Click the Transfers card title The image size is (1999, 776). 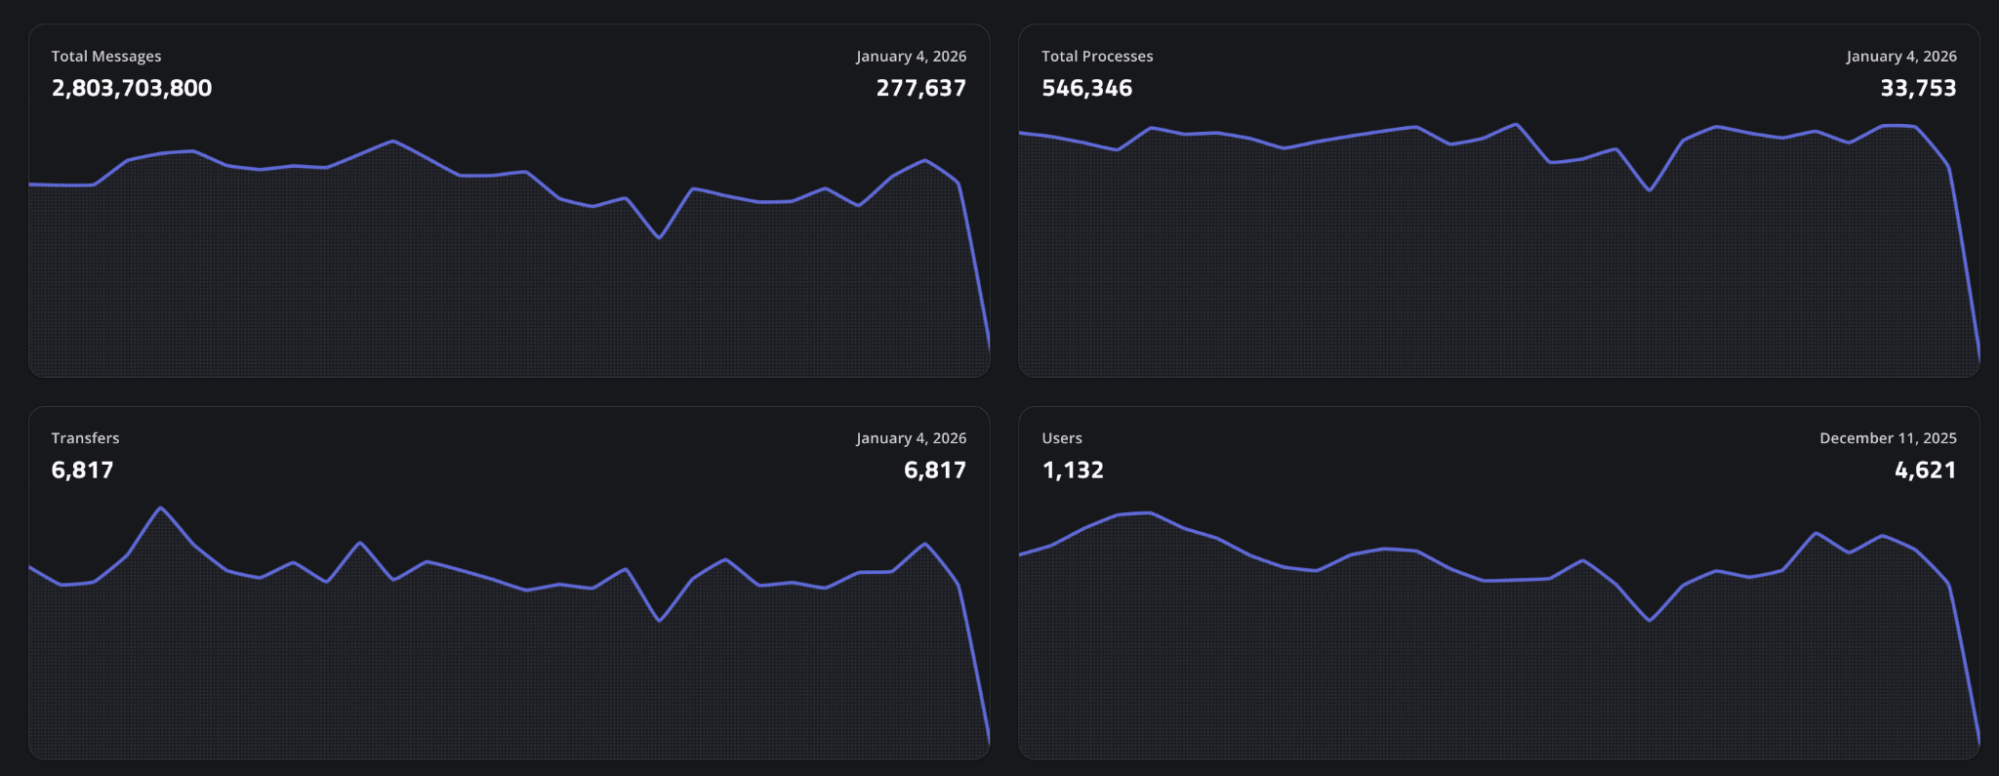point(85,438)
